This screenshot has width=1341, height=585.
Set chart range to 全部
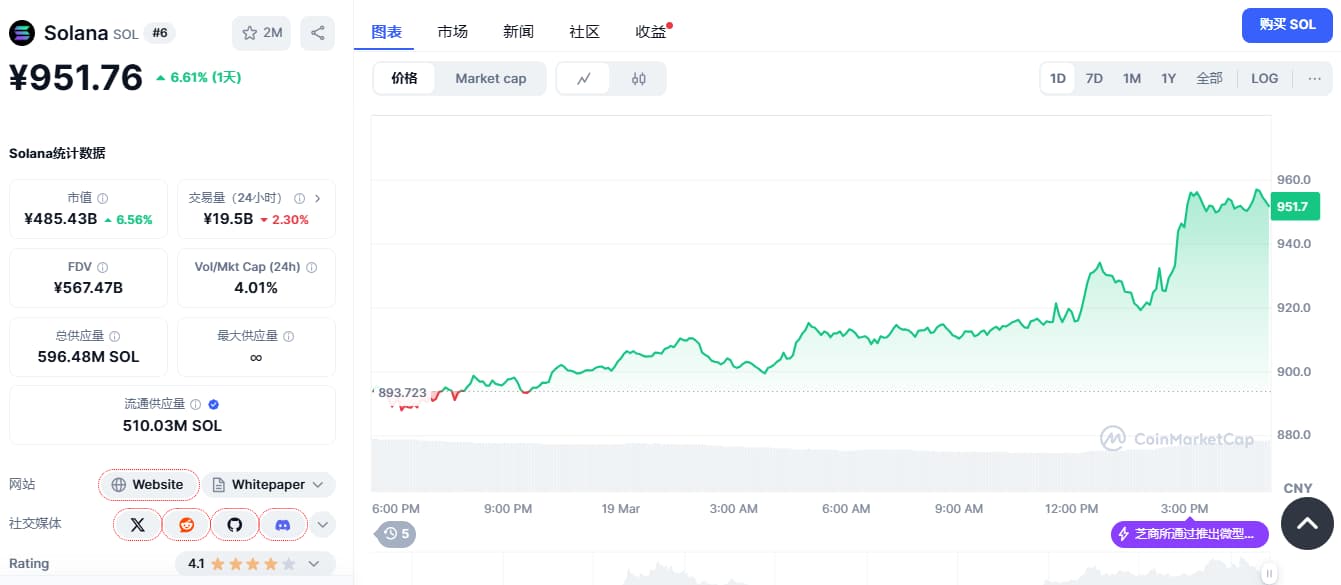click(x=1209, y=78)
